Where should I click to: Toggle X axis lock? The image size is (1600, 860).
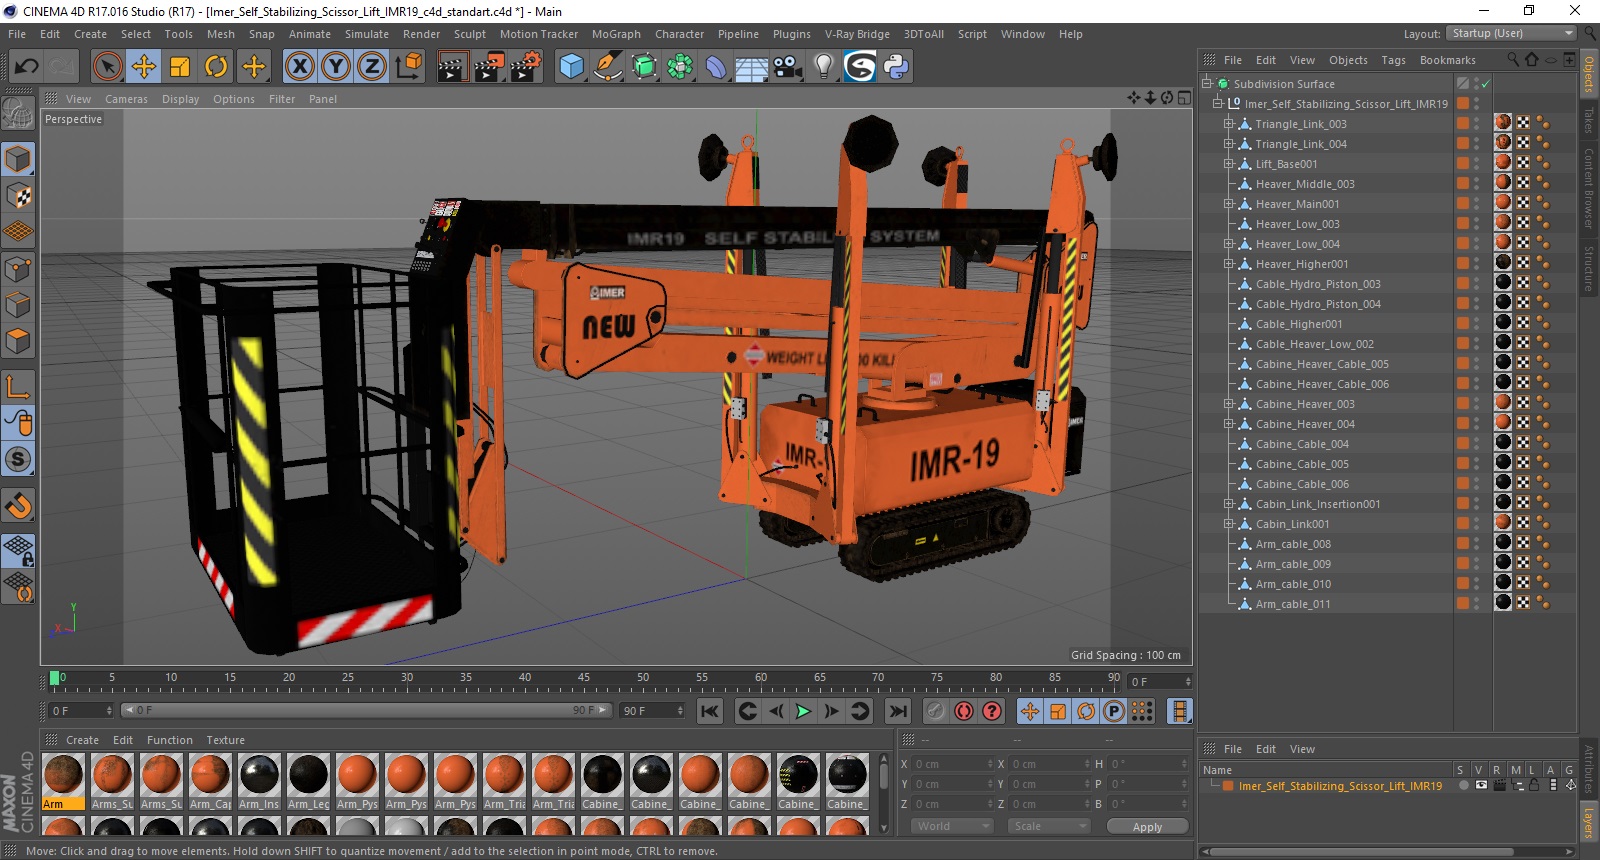click(299, 67)
